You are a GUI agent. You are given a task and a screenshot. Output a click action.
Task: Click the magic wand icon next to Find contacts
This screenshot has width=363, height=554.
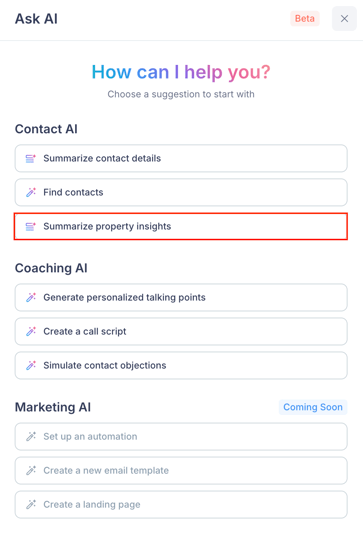click(31, 193)
